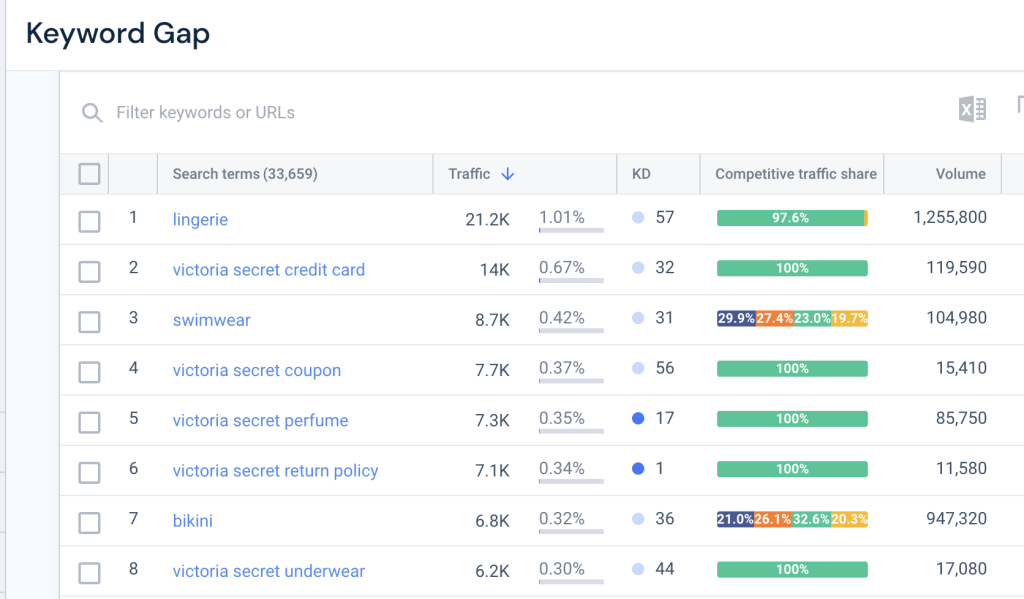Viewport: 1024px width, 599px height.
Task: Check the victoria secret underwear checkbox
Action: click(89, 573)
